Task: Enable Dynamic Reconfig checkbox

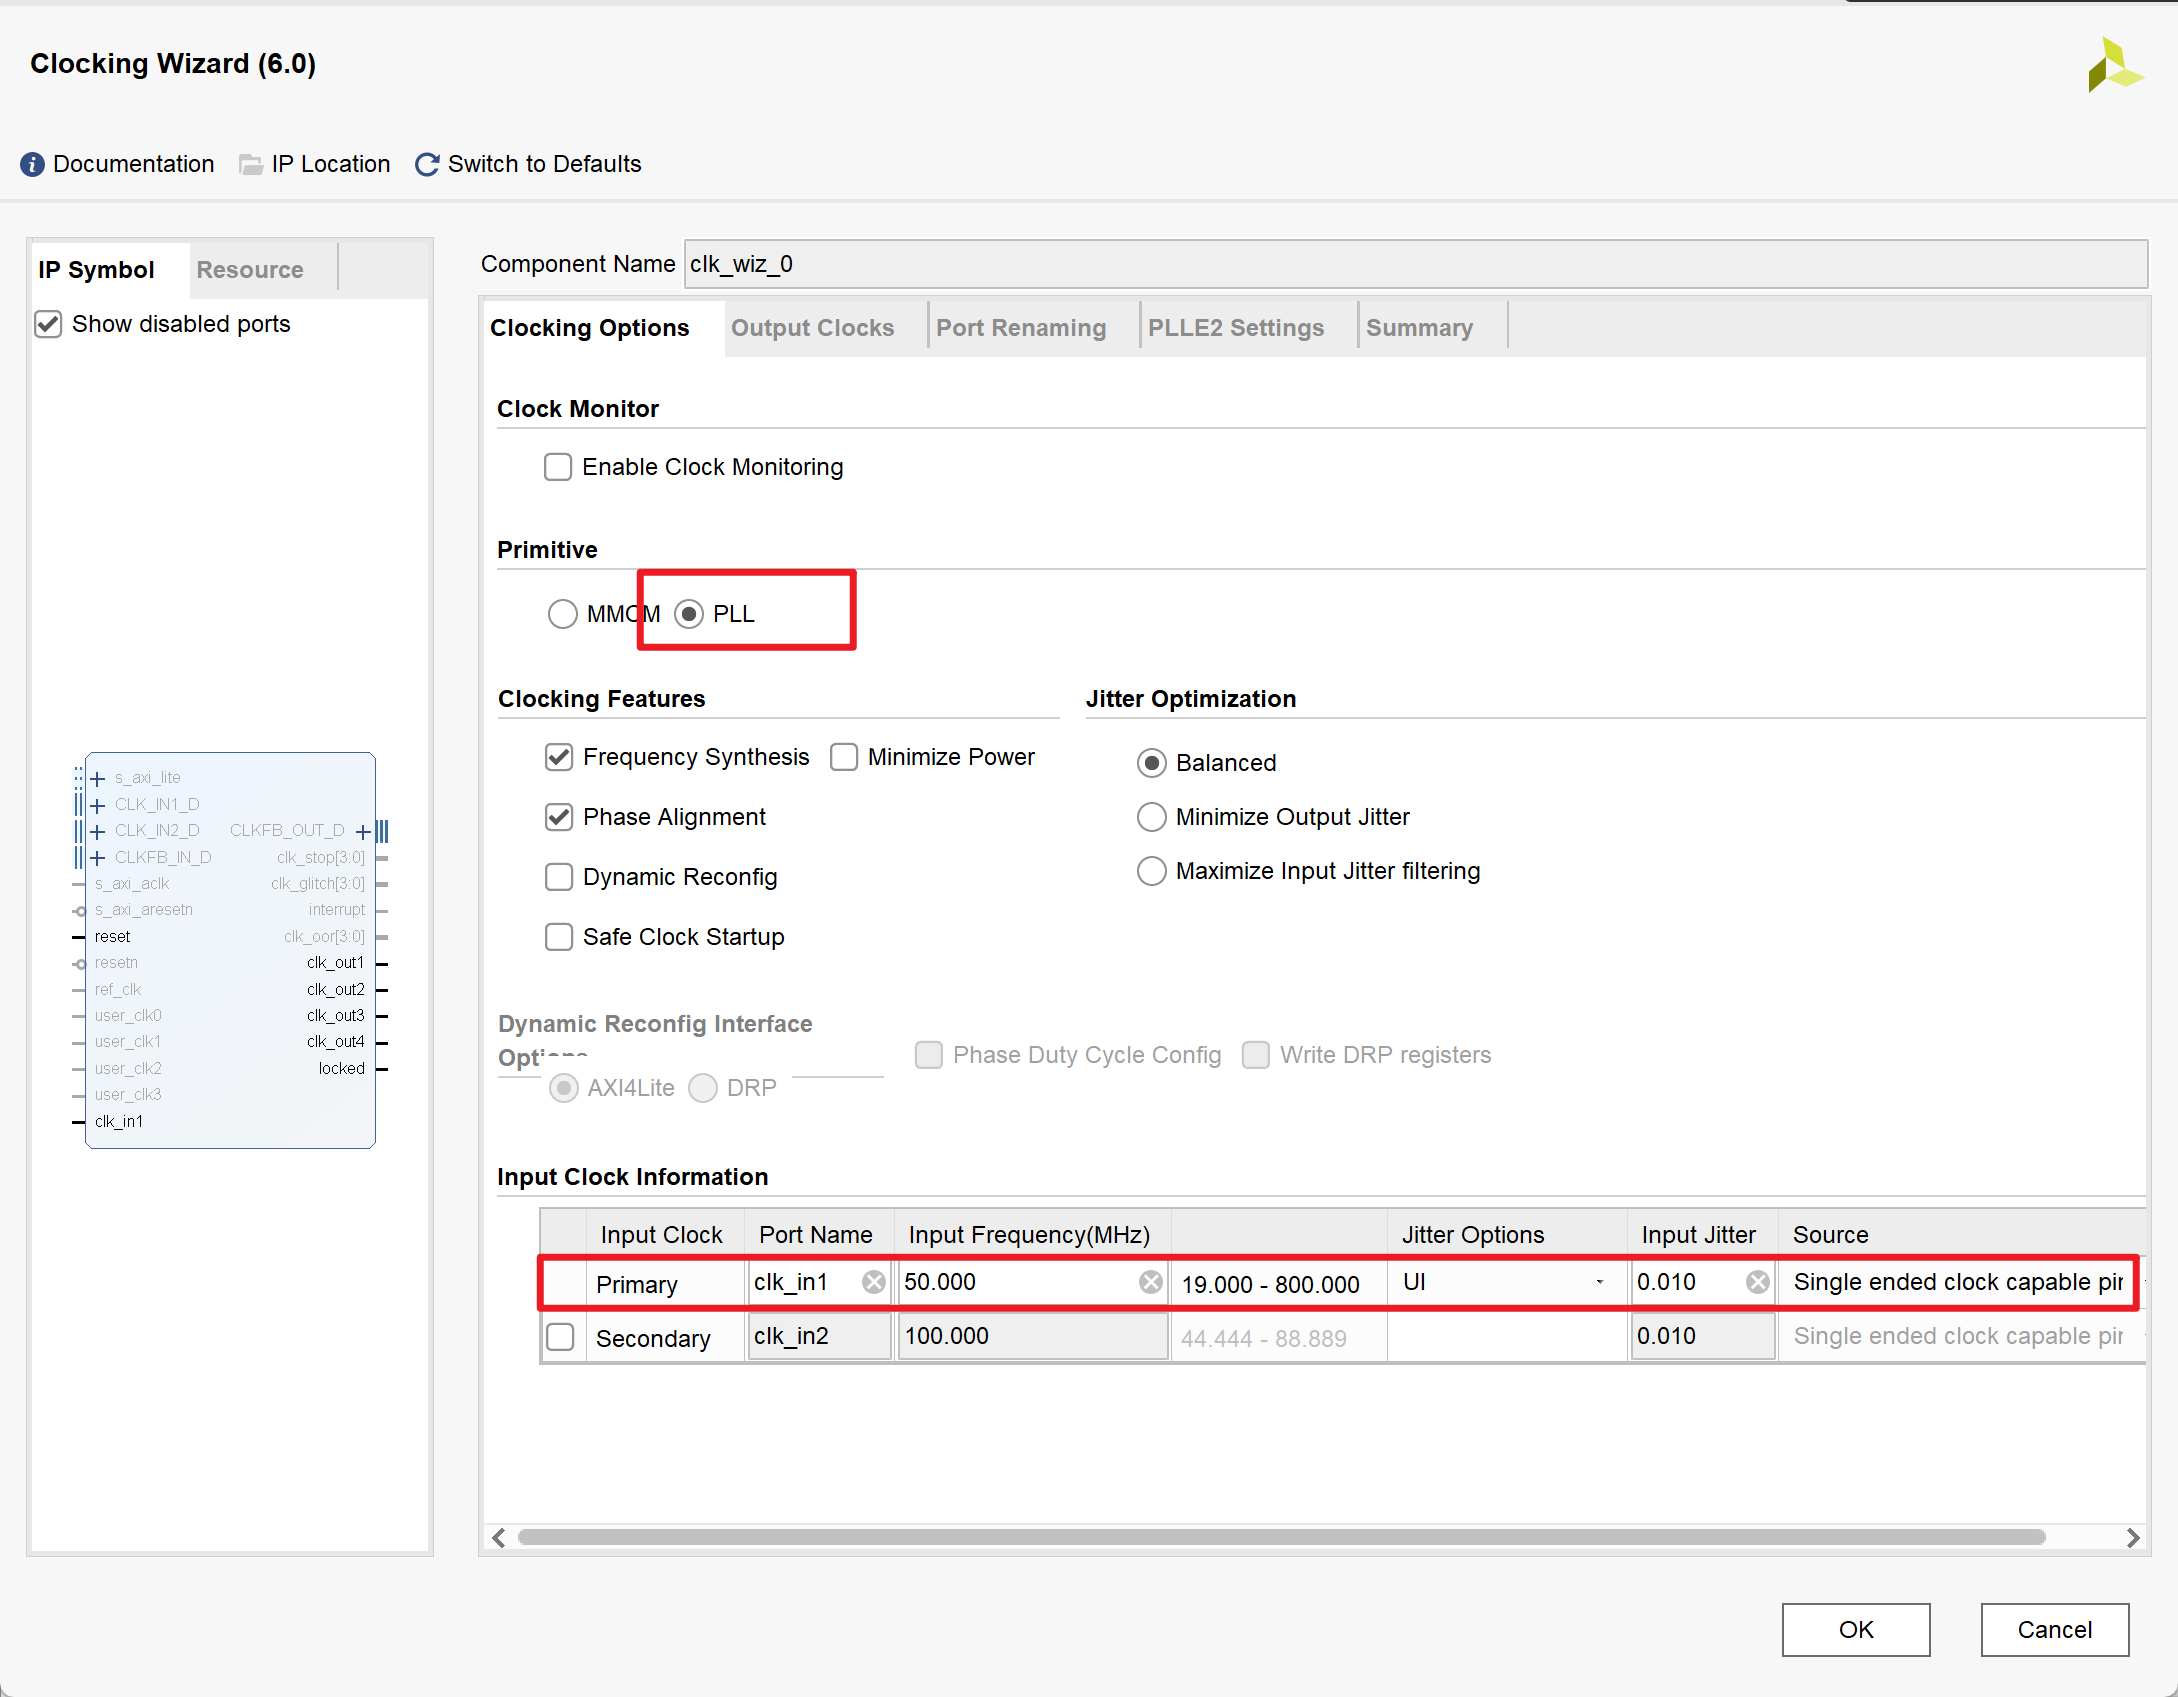Action: coord(559,877)
